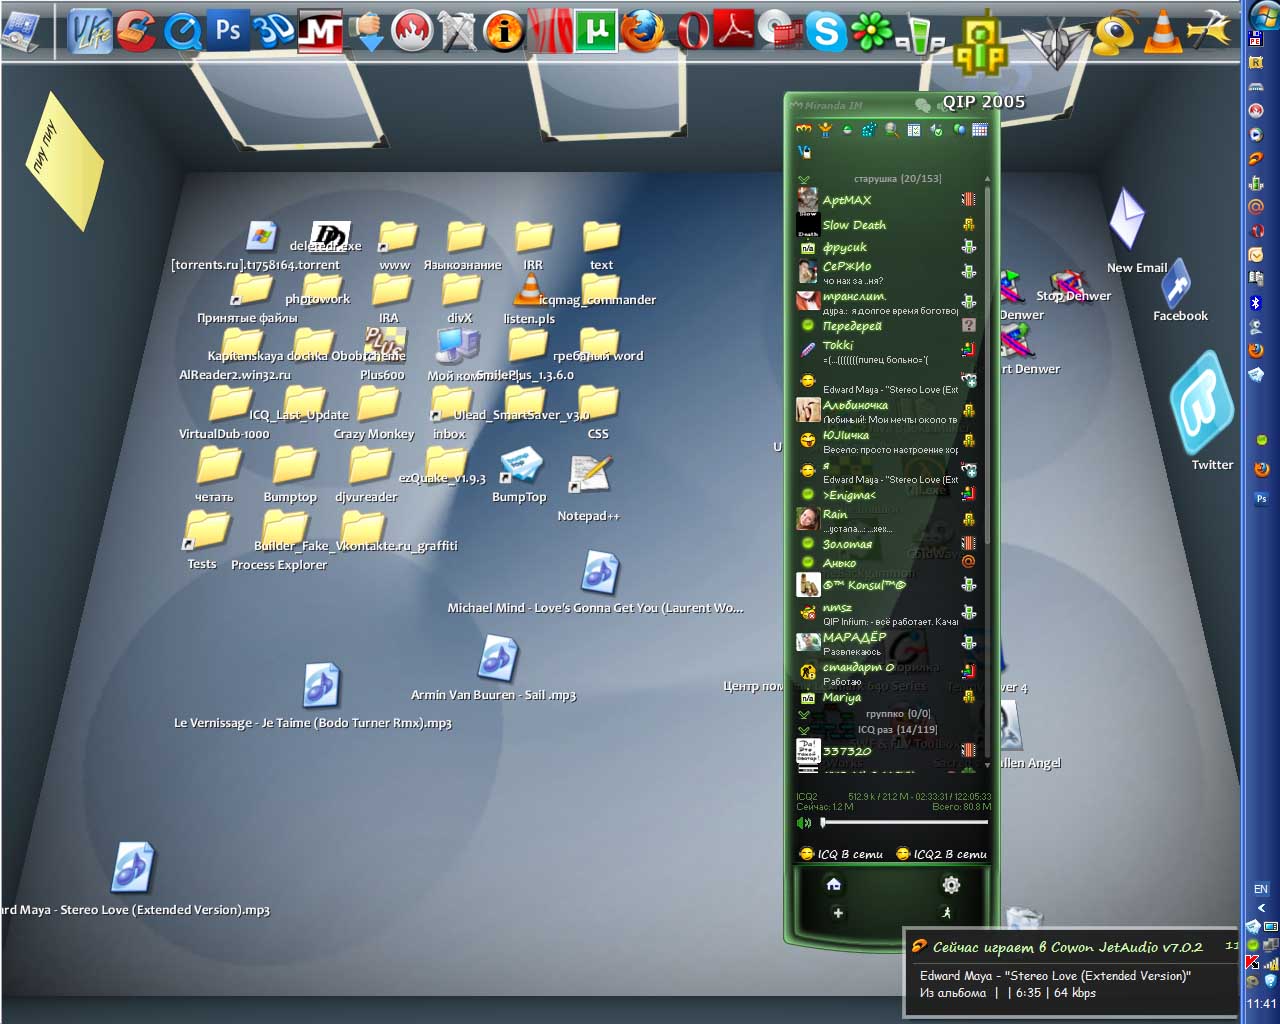Select contact 'Альбиночка' in contact list
The image size is (1280, 1024).
point(855,405)
